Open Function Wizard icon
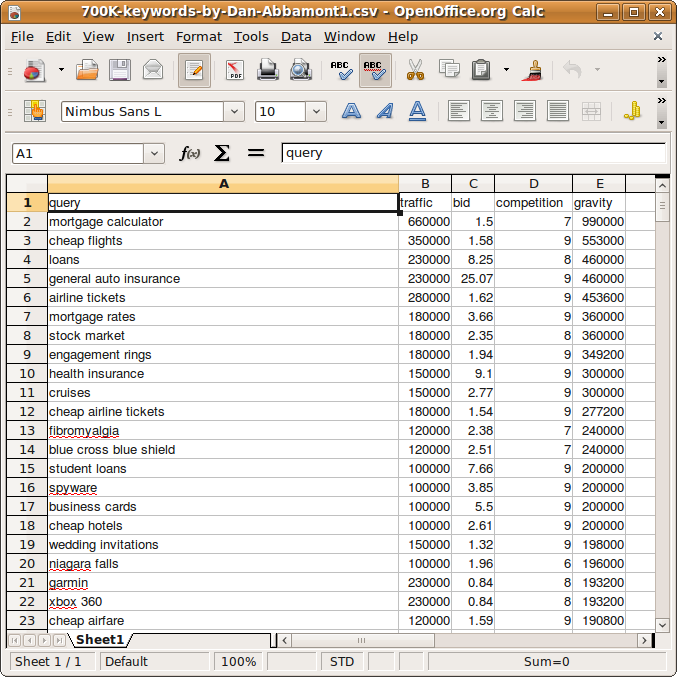 [x=190, y=153]
